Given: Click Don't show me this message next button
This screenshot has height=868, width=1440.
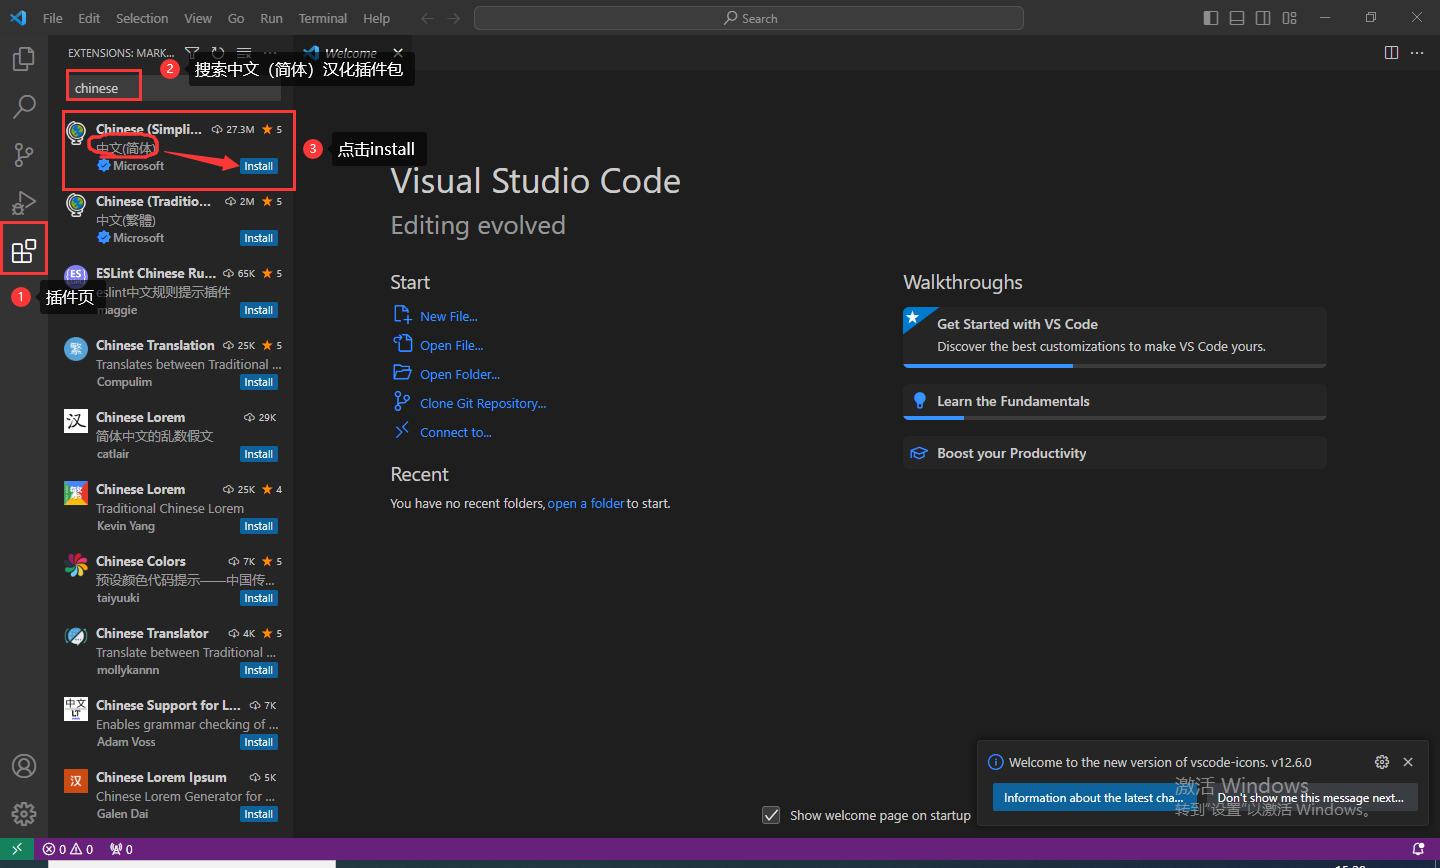Looking at the screenshot, I should 1310,797.
